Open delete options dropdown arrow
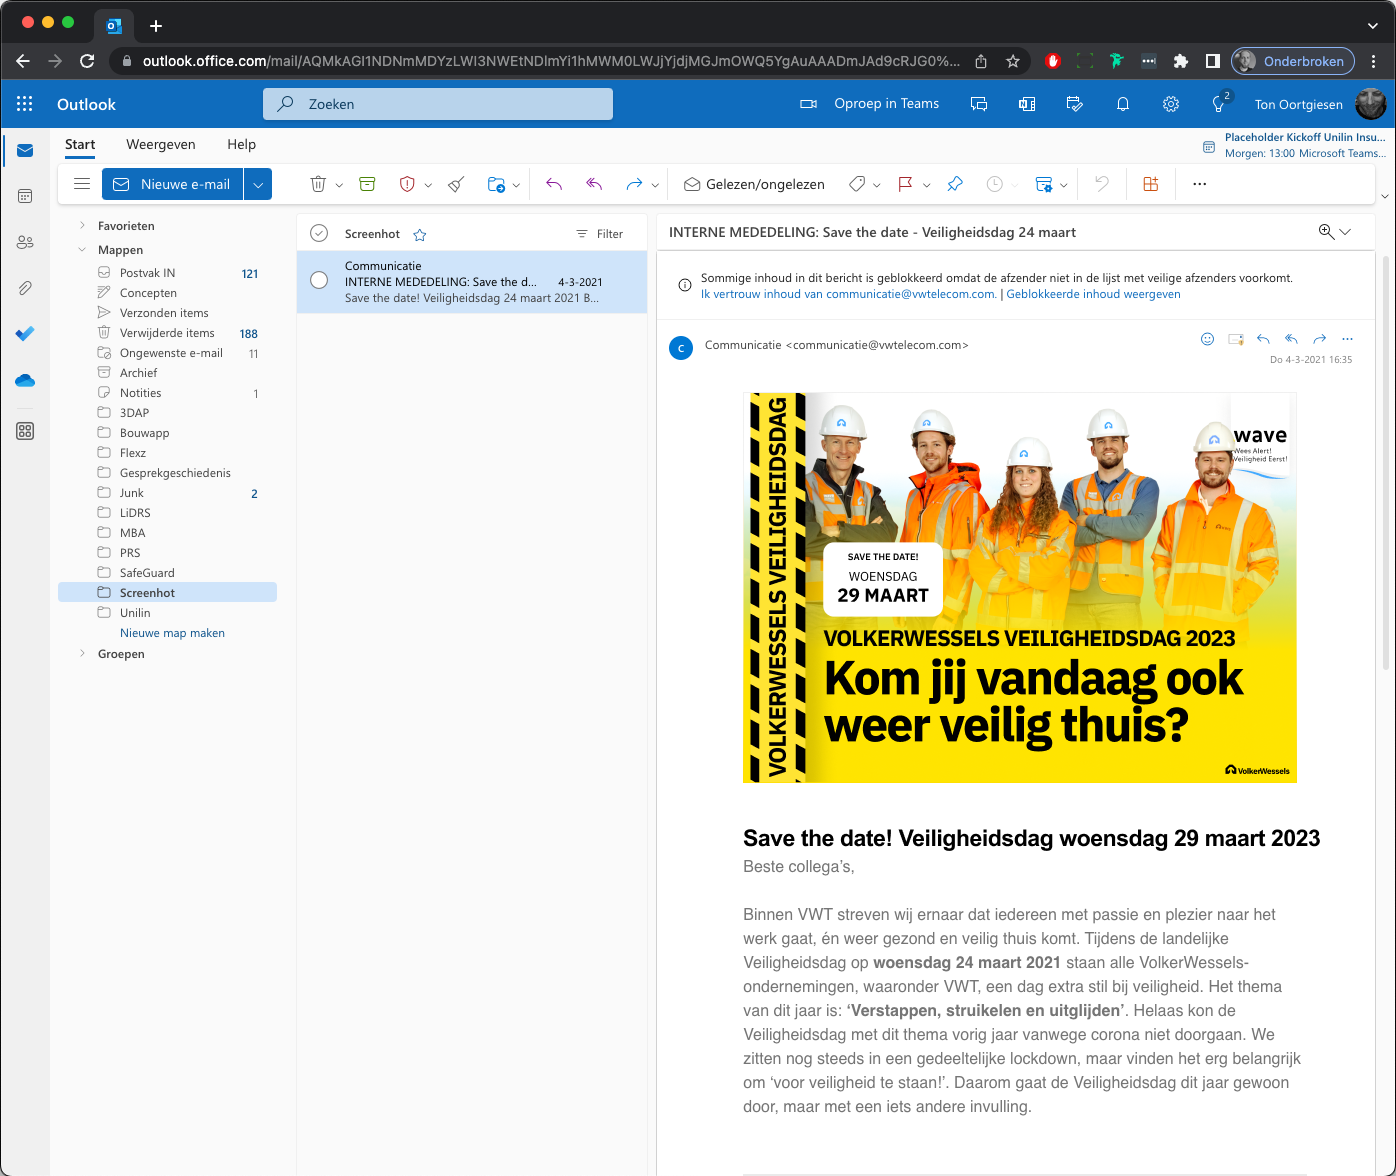 [x=339, y=185]
